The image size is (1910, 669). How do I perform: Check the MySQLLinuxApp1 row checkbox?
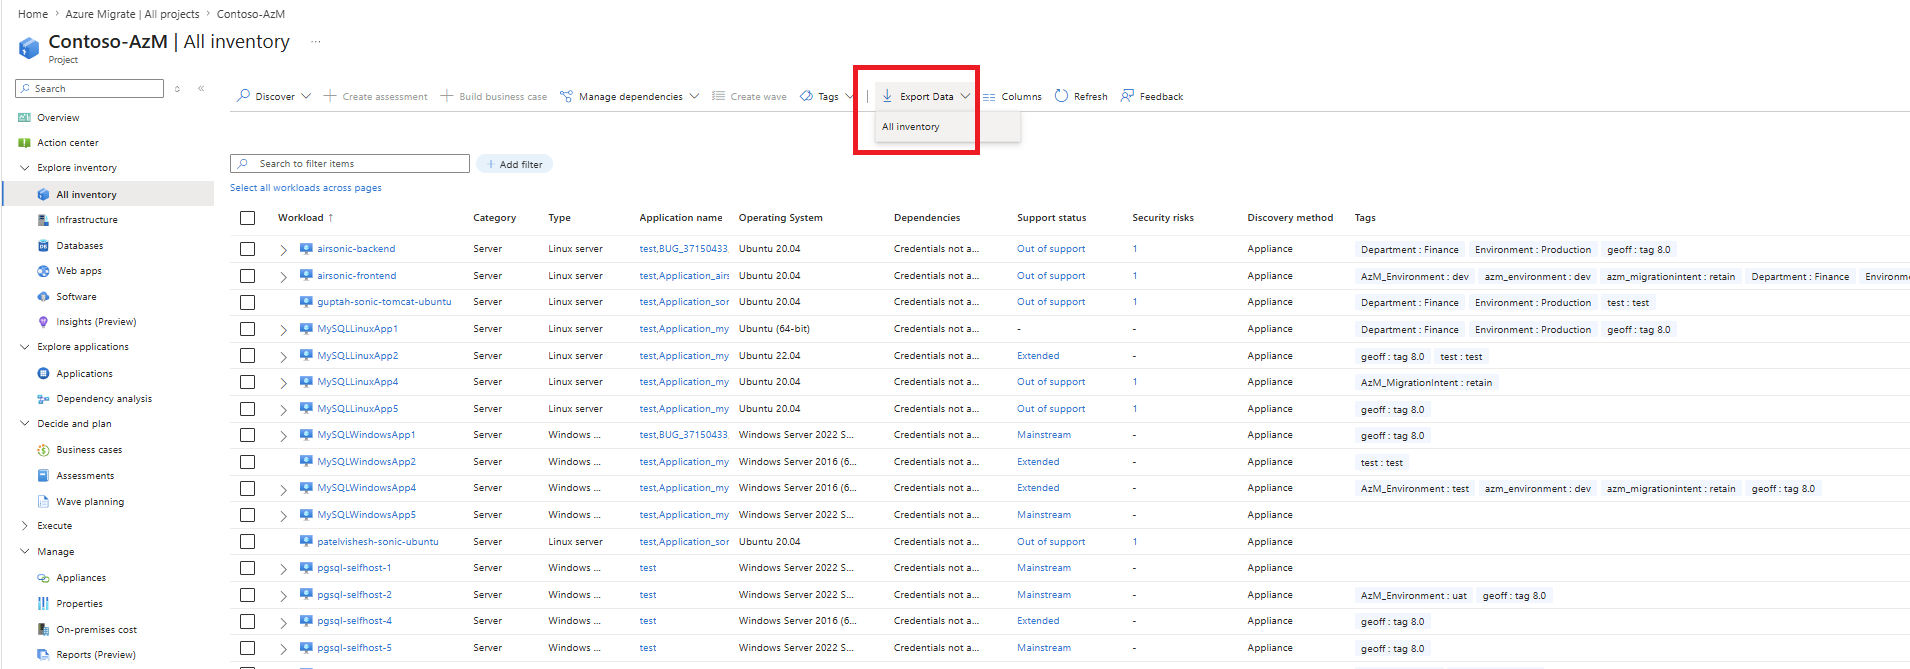coord(248,329)
